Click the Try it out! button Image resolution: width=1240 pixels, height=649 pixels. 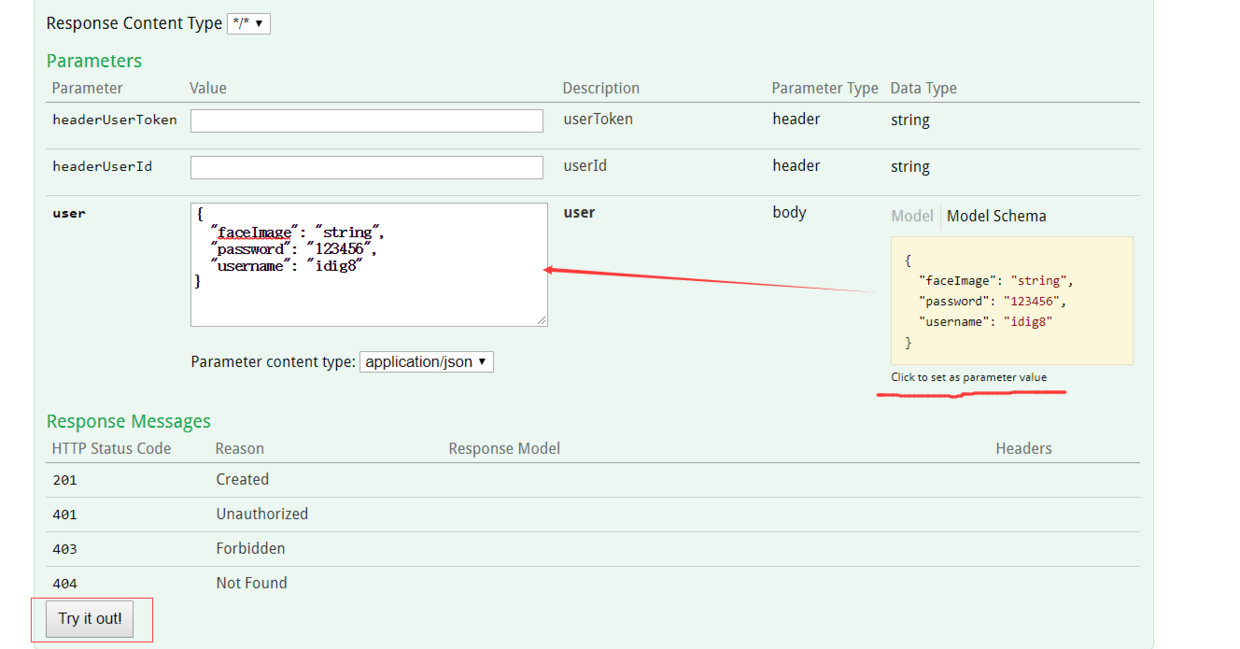(x=90, y=619)
